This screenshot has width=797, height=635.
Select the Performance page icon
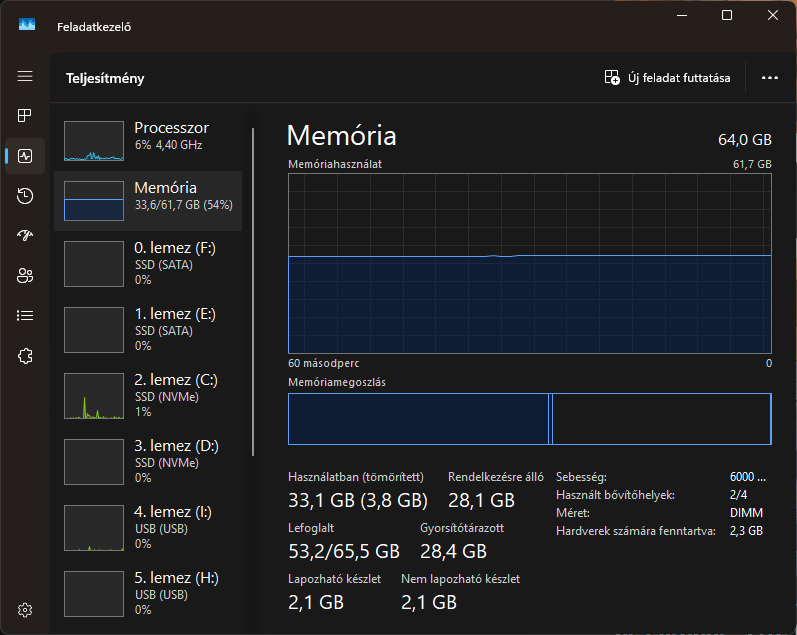tap(25, 156)
